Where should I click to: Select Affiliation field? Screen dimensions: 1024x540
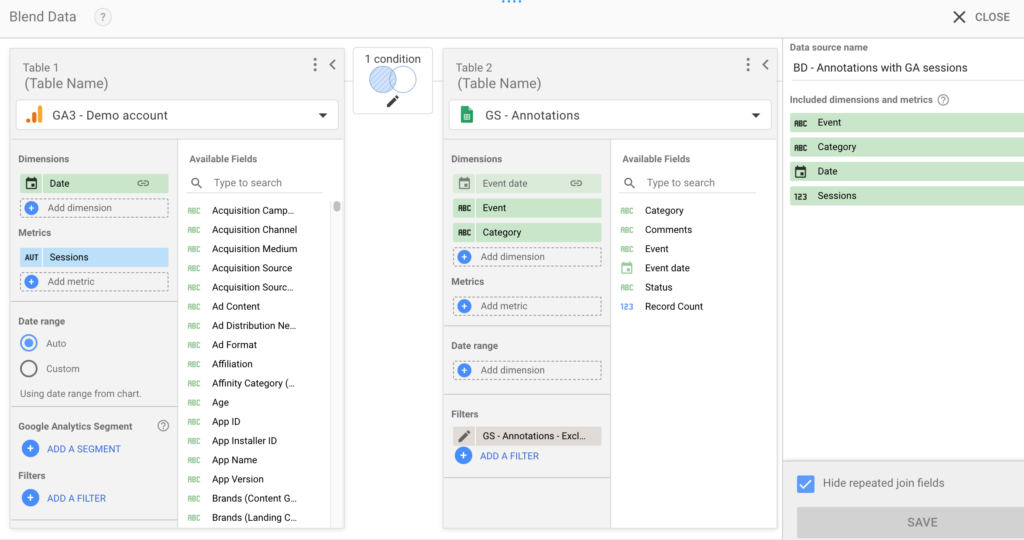click(x=232, y=364)
